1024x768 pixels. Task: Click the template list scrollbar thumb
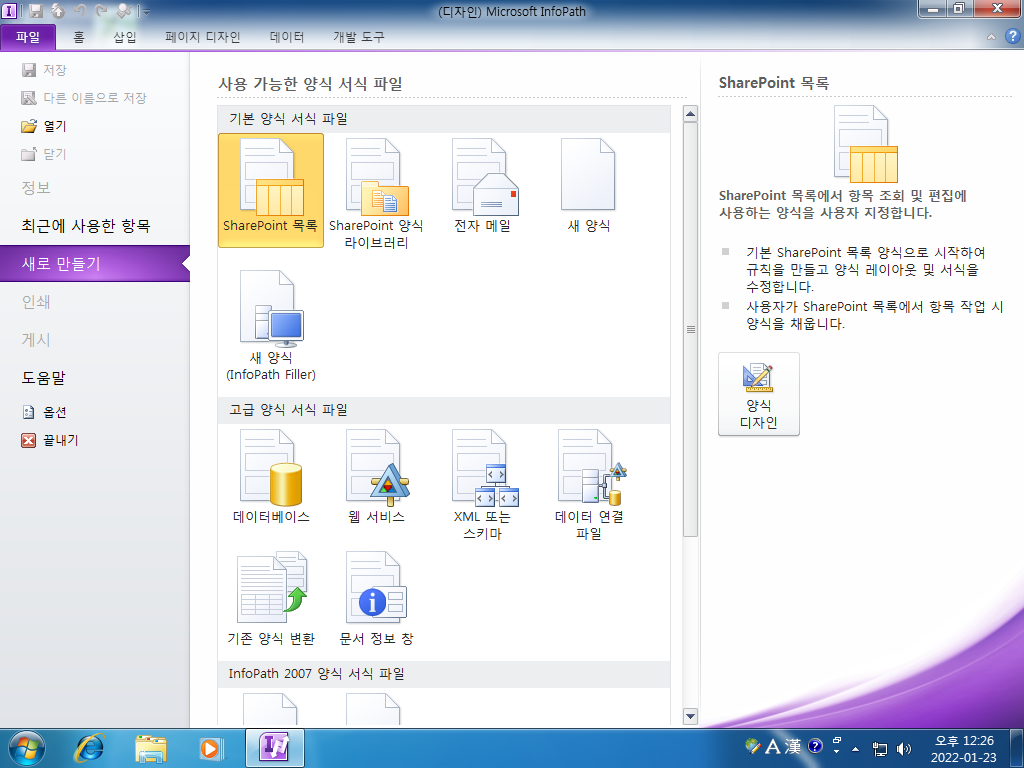(690, 329)
